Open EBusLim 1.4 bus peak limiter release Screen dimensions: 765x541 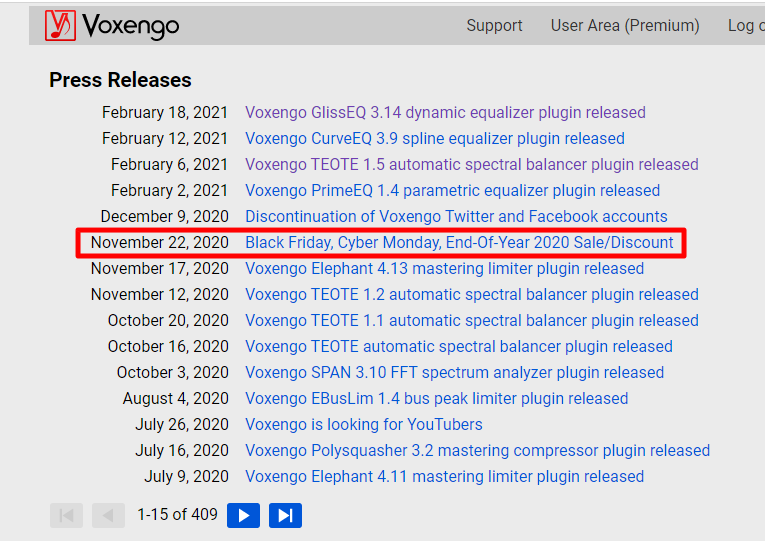(436, 399)
